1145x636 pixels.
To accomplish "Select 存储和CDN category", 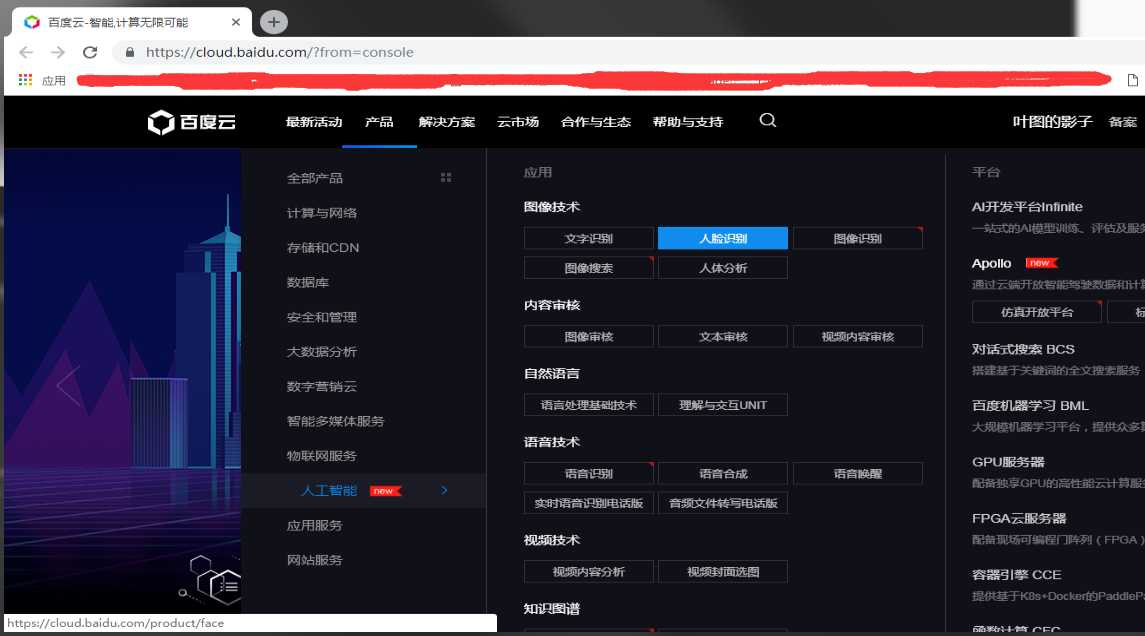I will (323, 248).
